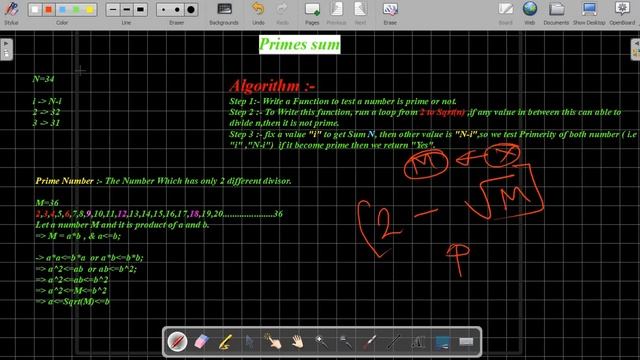Undo the last stroke
The image size is (640, 360).
pos(258,13)
